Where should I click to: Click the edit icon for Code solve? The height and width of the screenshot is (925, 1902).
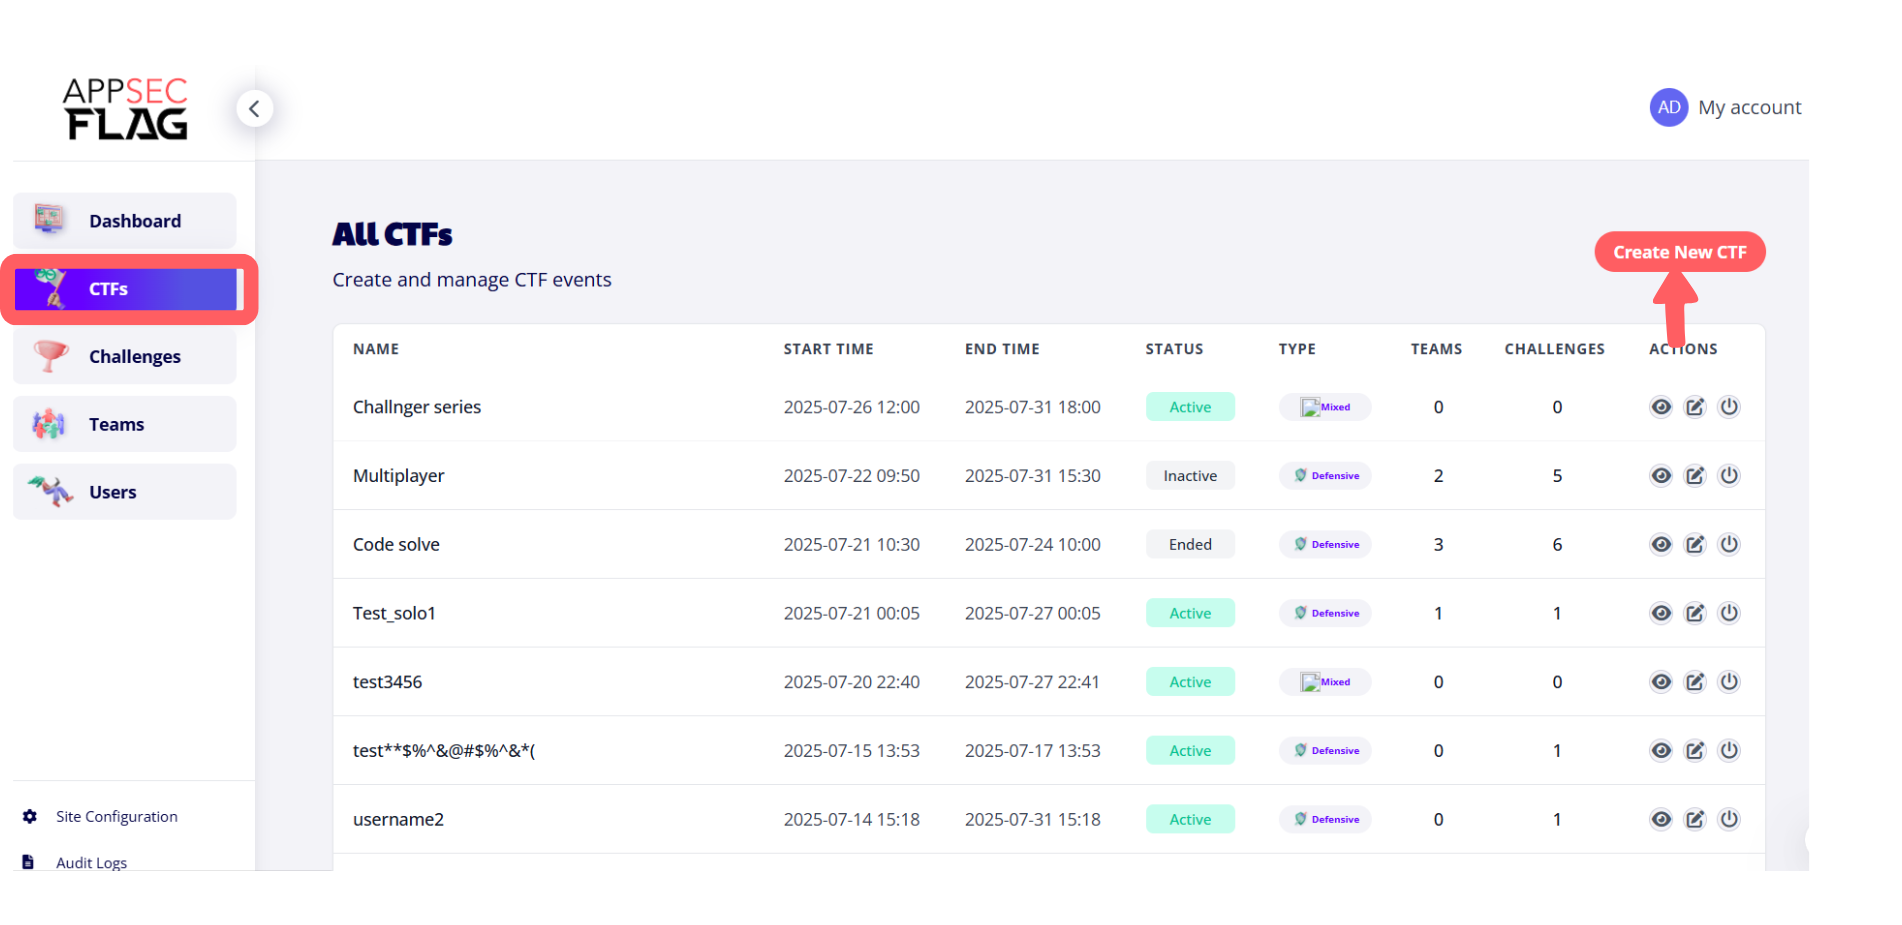[1694, 544]
